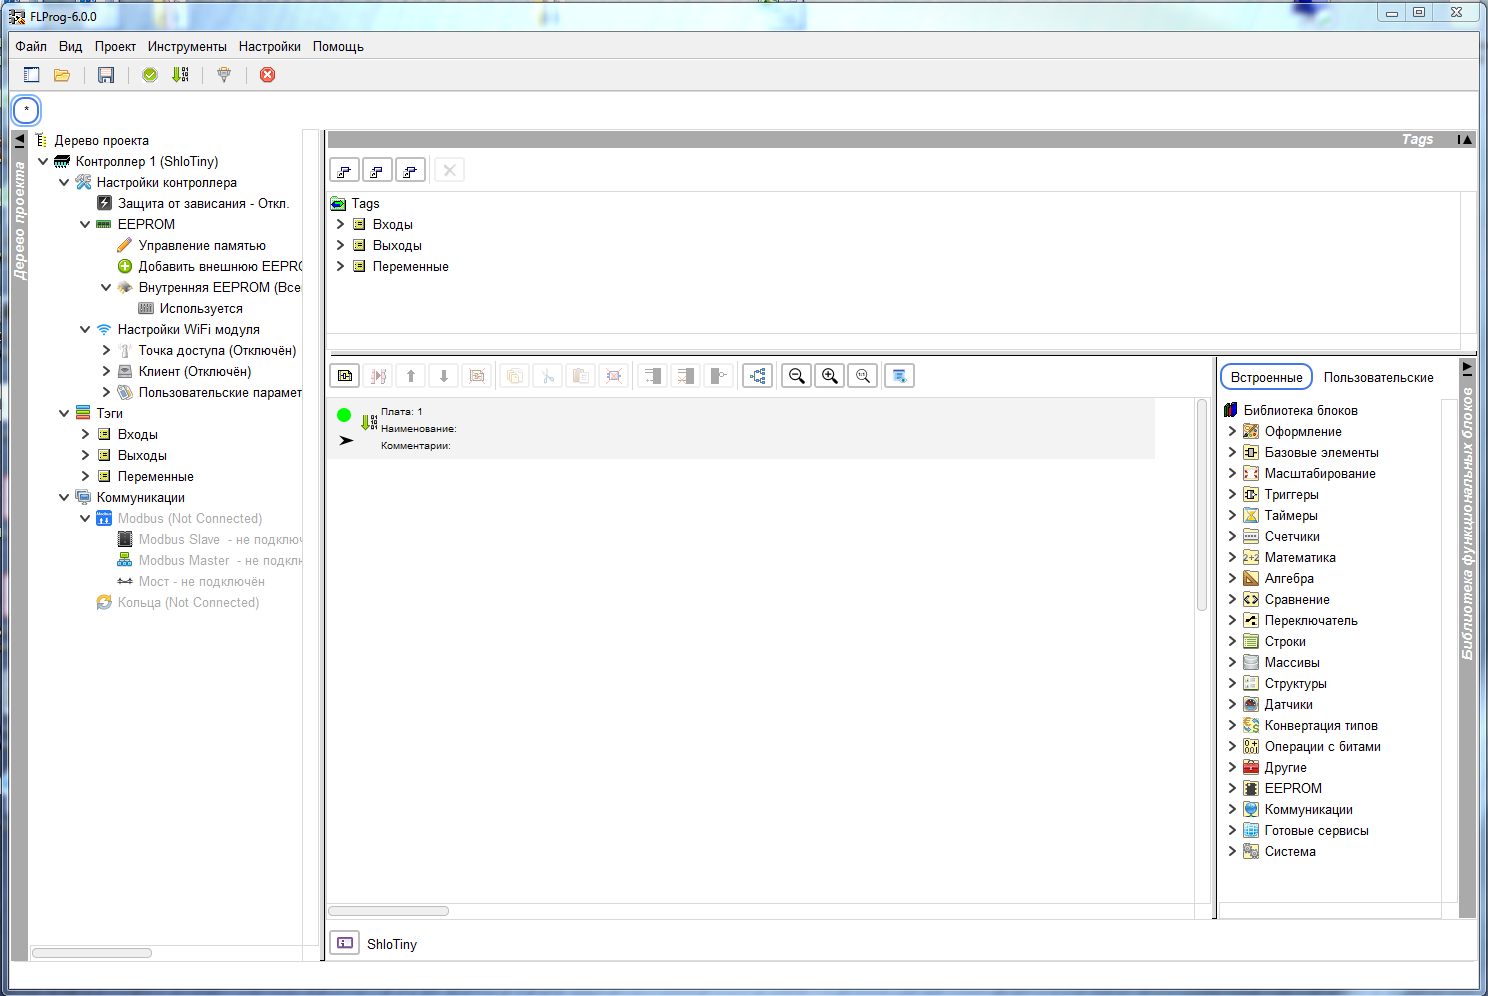1488x996 pixels.
Task: Verify project with the green checkmark icon
Action: [x=150, y=75]
